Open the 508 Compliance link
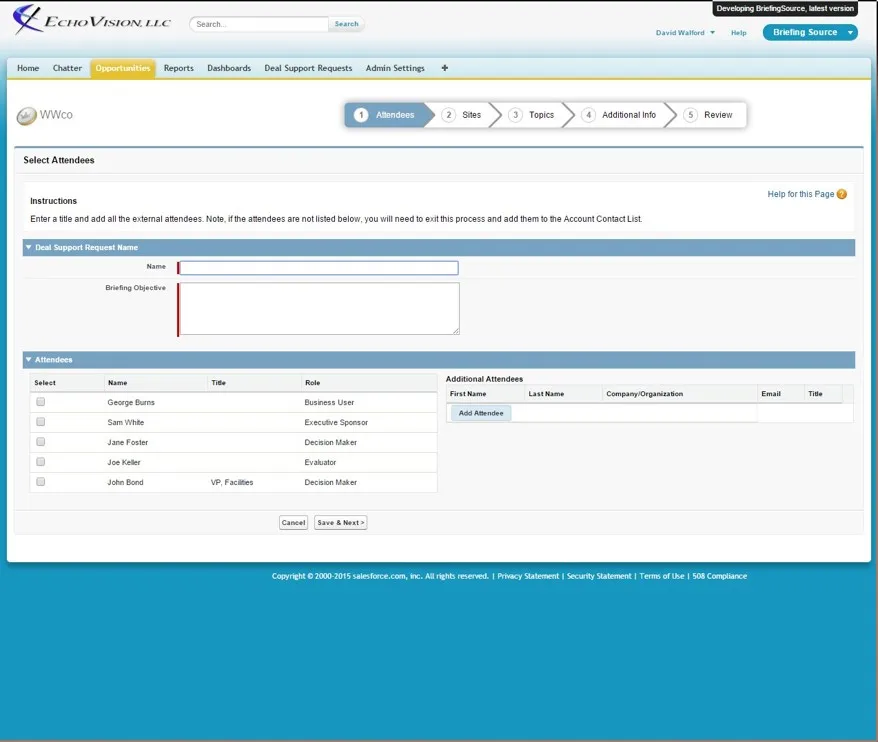Screen dimensions: 878x742 click(x=720, y=576)
